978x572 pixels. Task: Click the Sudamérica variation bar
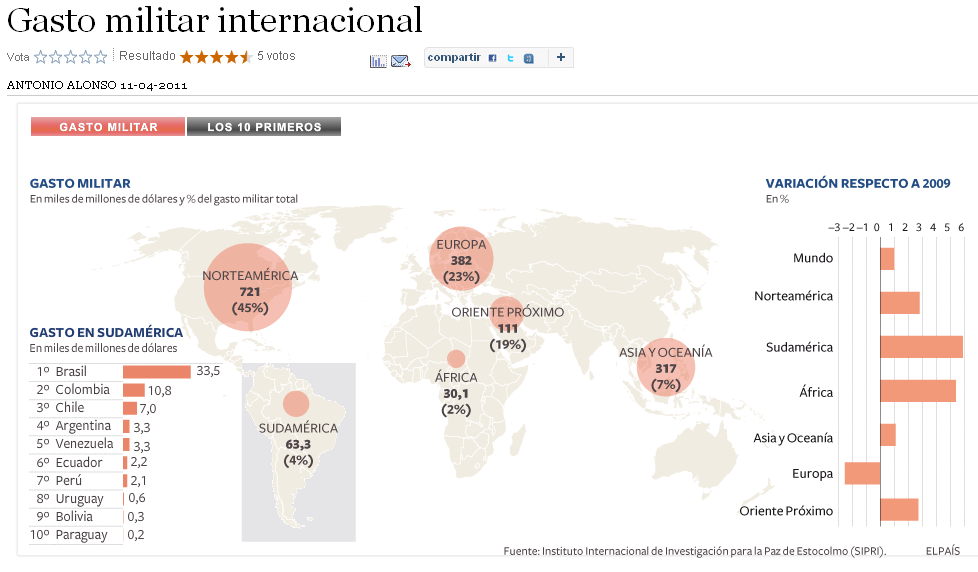(921, 347)
